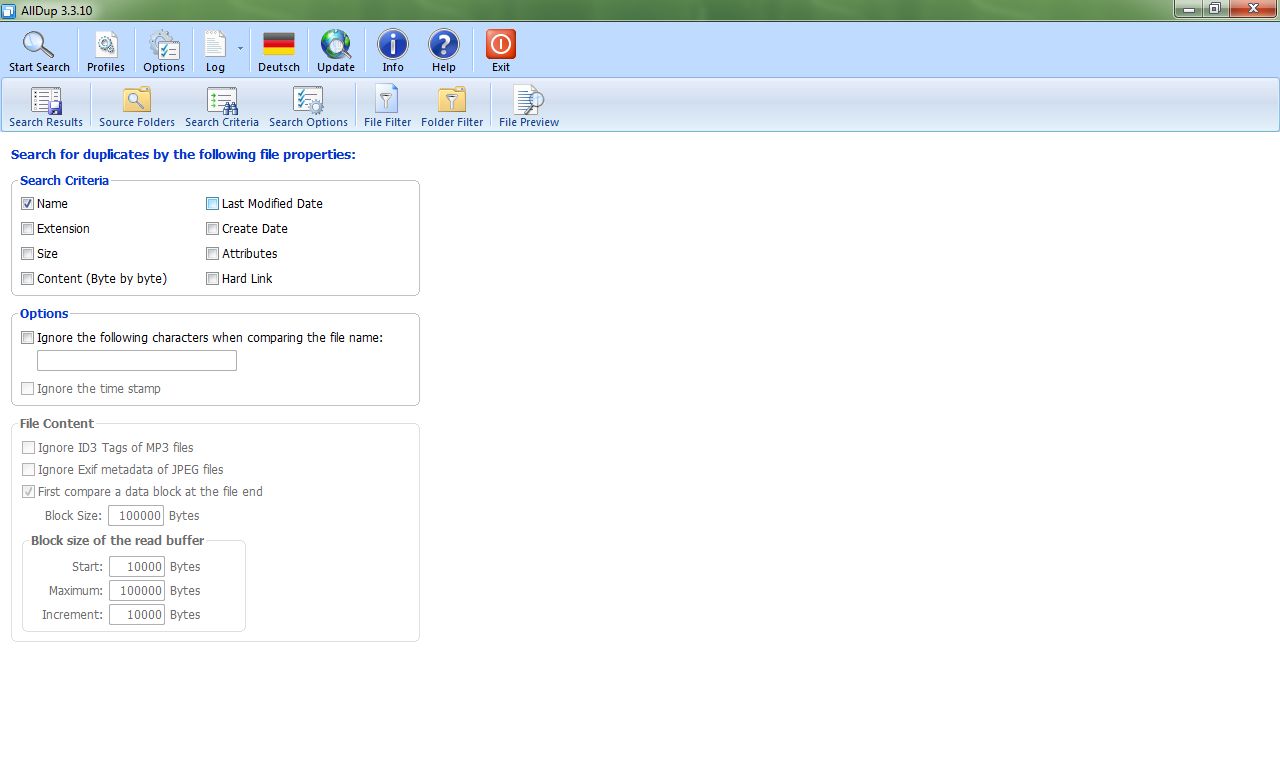
Task: Tick the Hard Link checkbox
Action: click(213, 278)
